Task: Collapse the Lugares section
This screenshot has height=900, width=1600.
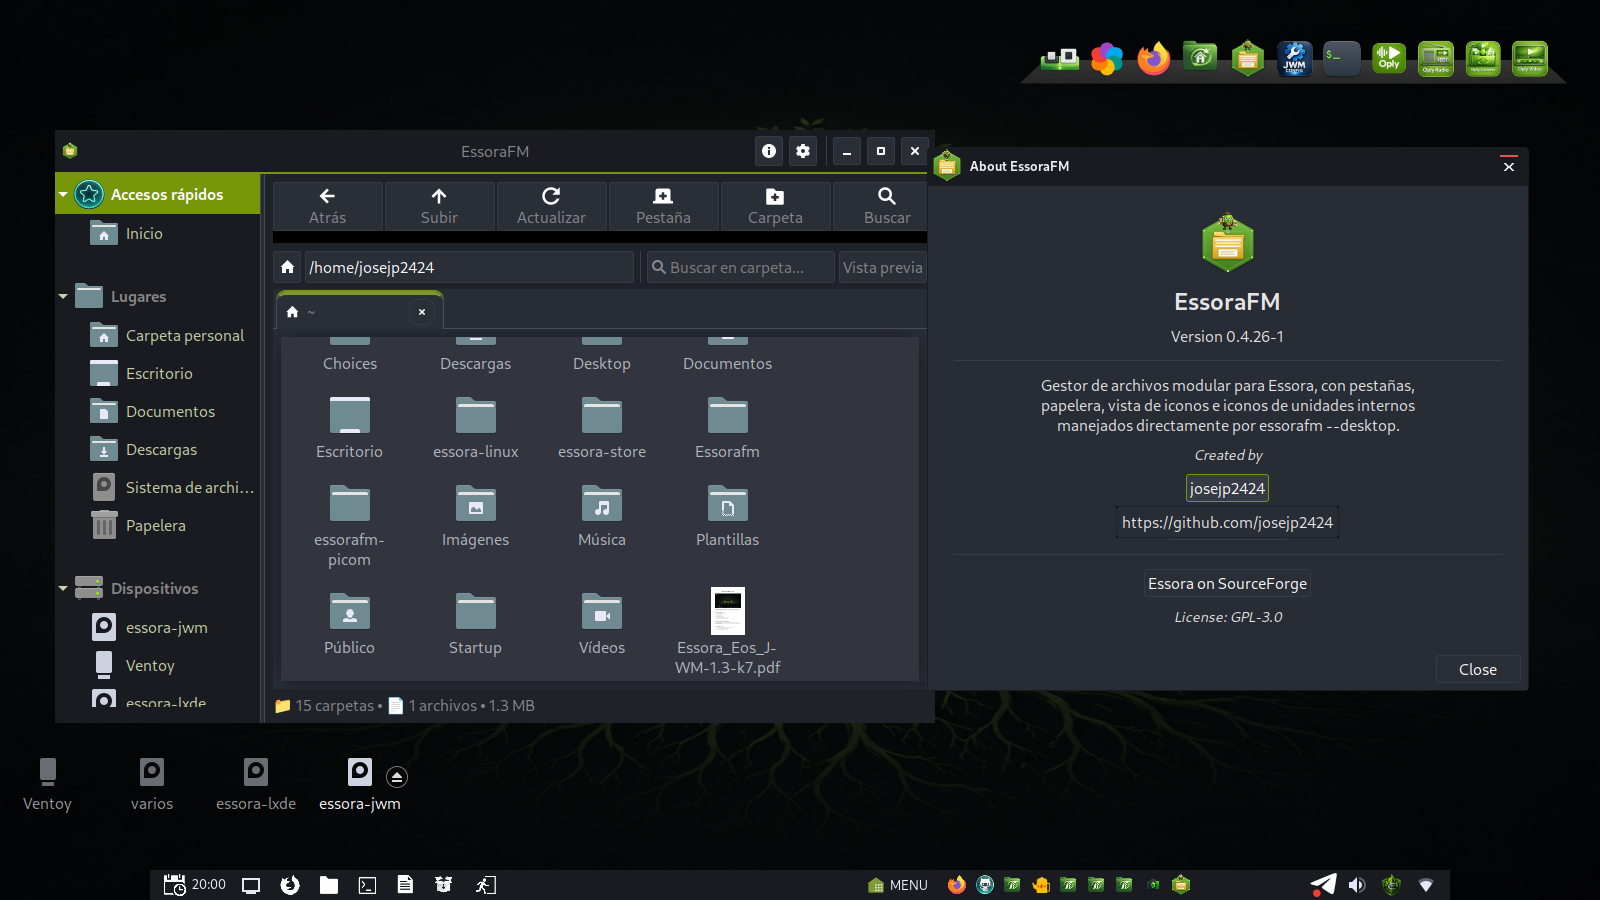Action: click(x=63, y=297)
